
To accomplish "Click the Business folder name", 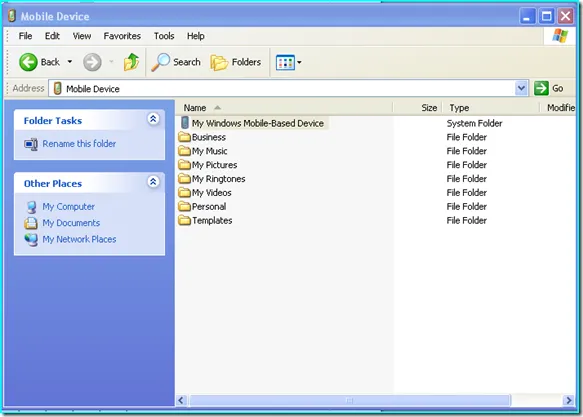I will [x=209, y=137].
